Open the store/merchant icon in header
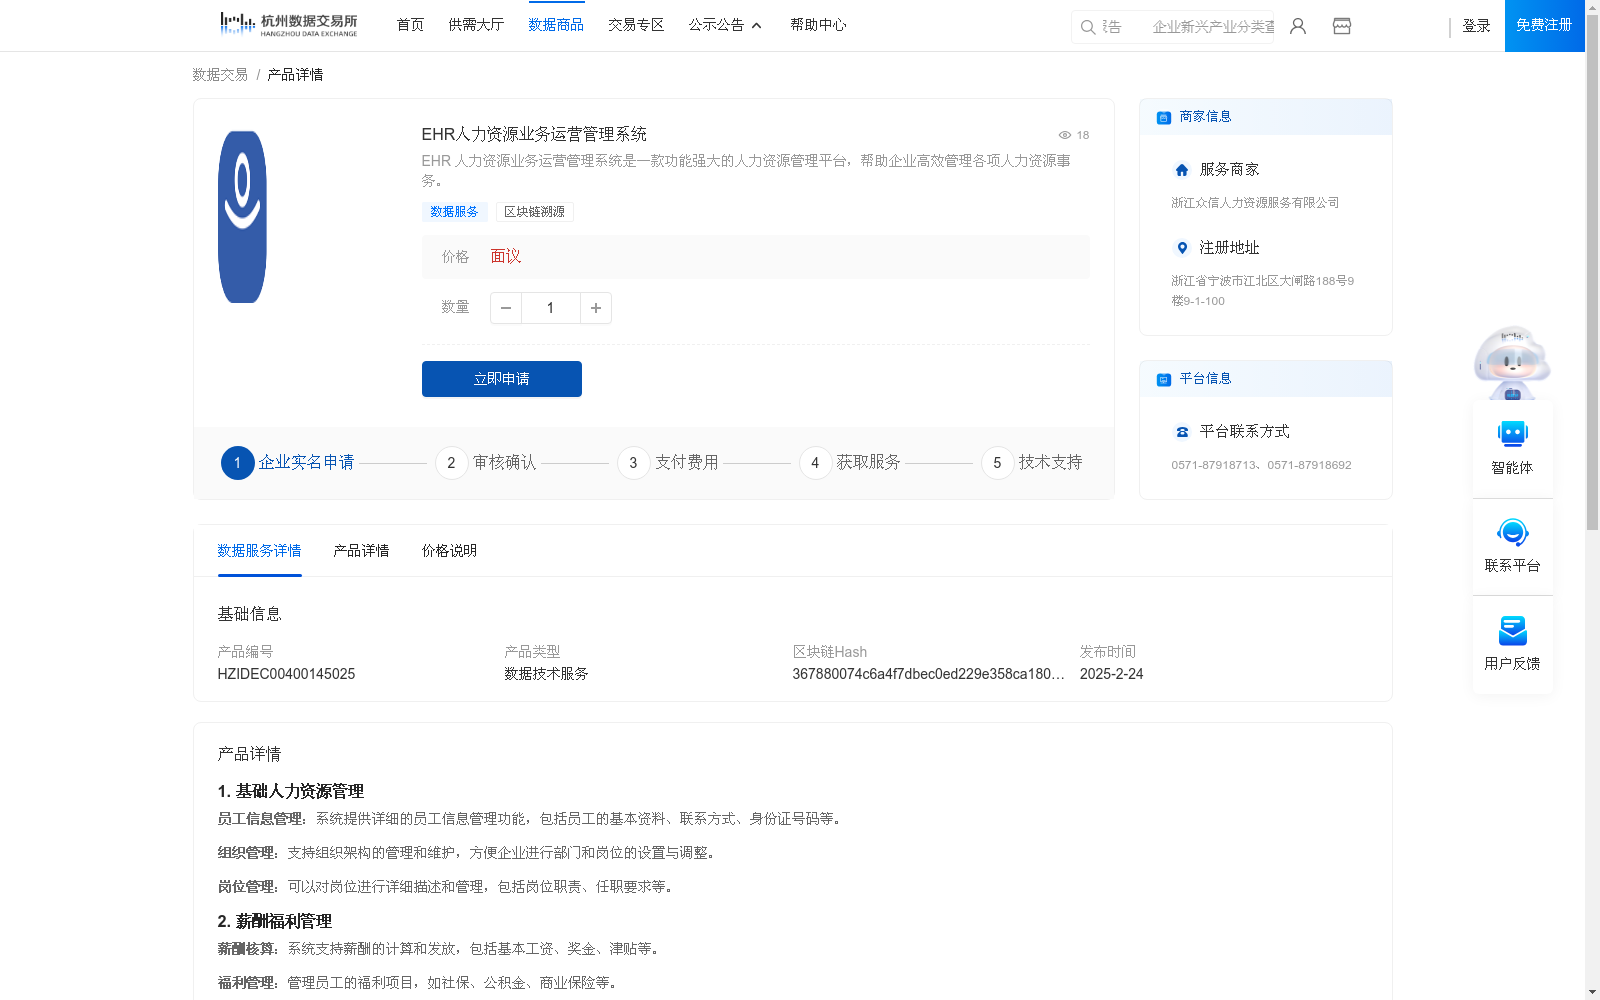Viewport: 1600px width, 1000px height. pyautogui.click(x=1342, y=26)
